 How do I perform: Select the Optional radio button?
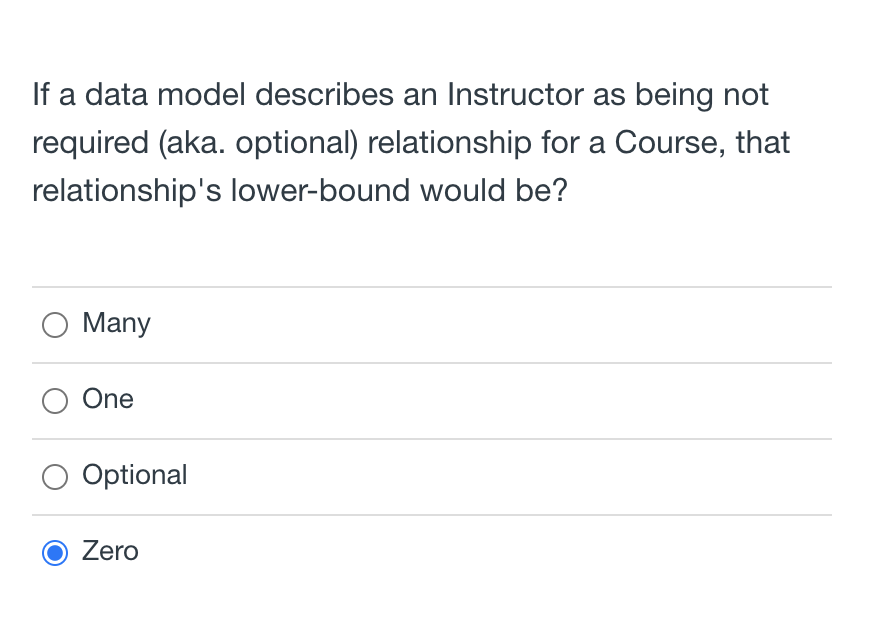[x=55, y=476]
